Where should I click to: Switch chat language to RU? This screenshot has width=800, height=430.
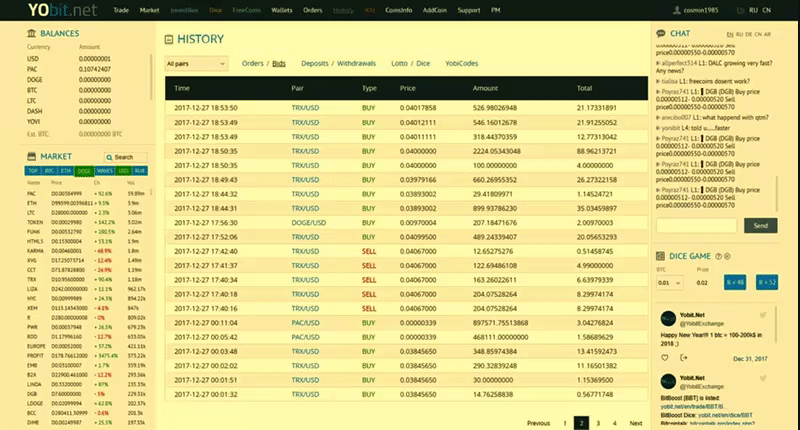click(739, 34)
